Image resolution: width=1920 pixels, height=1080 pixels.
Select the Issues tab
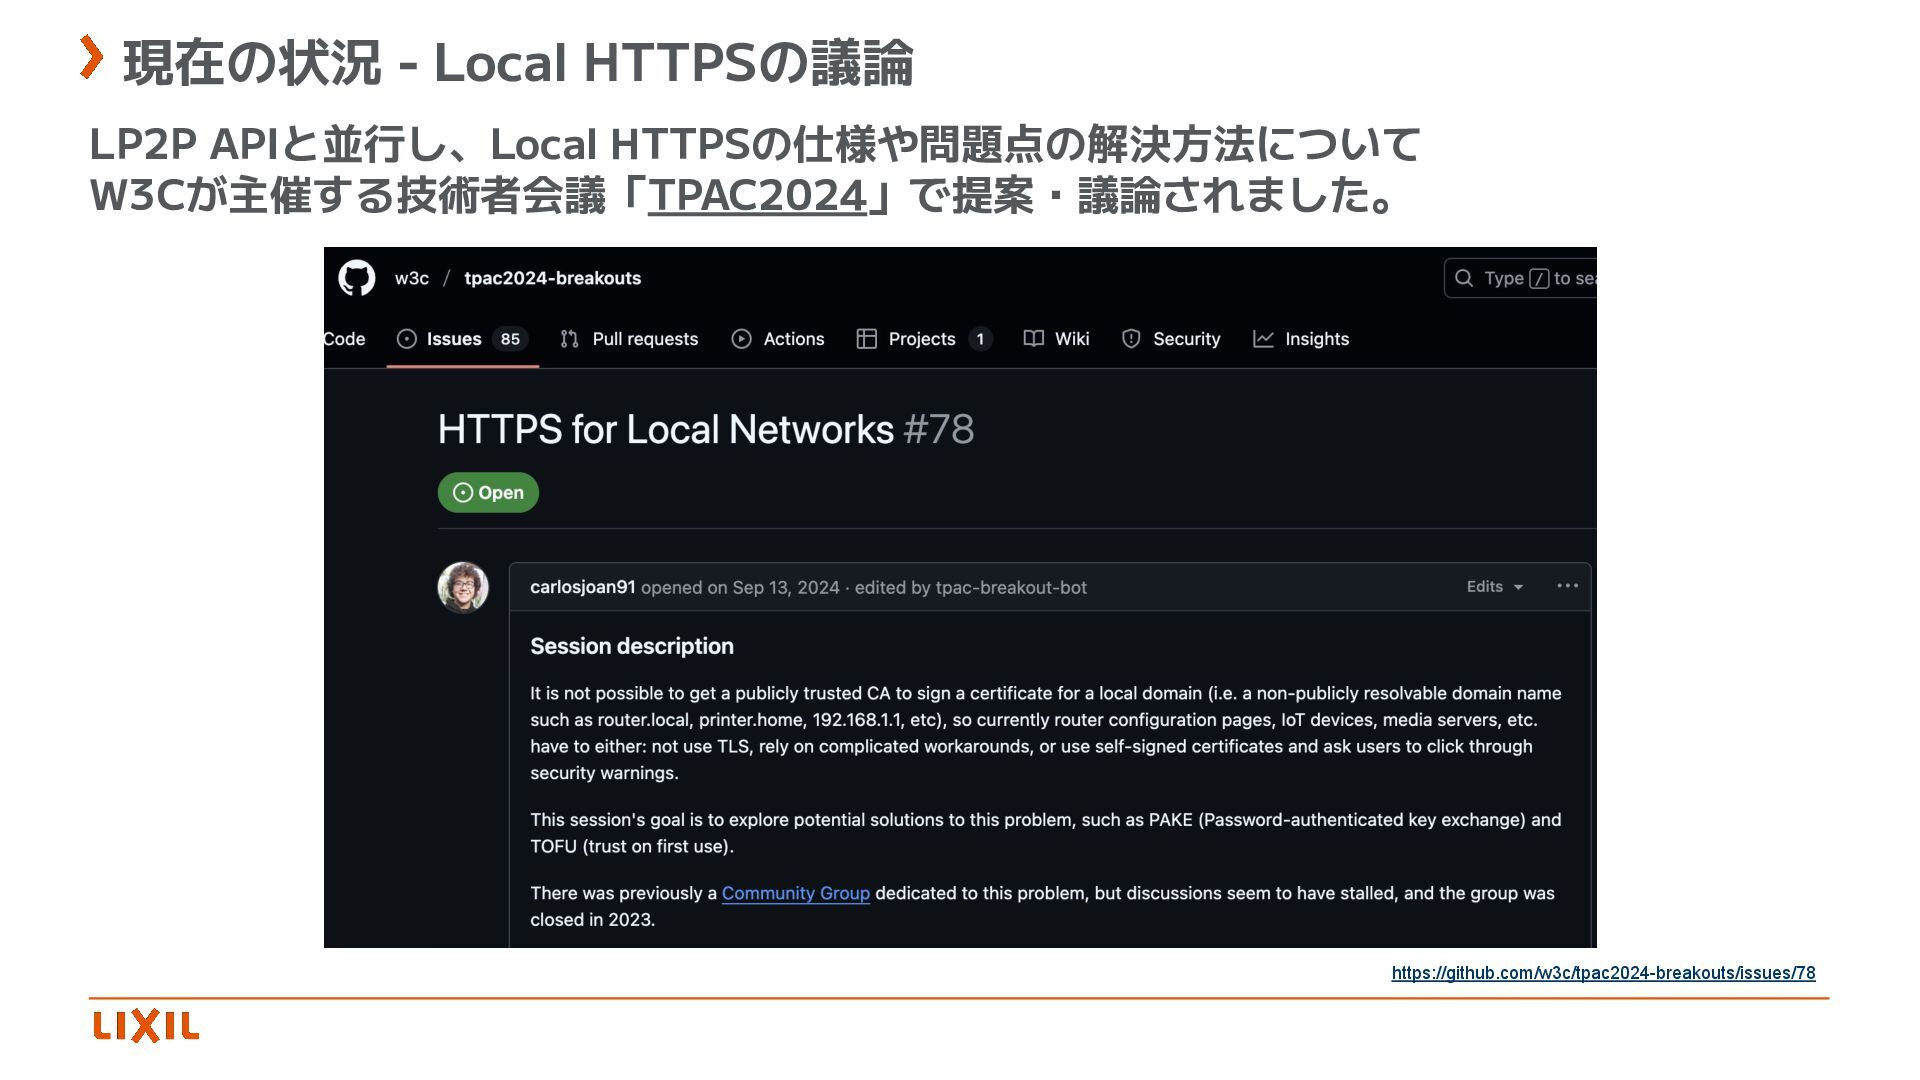[x=462, y=339]
